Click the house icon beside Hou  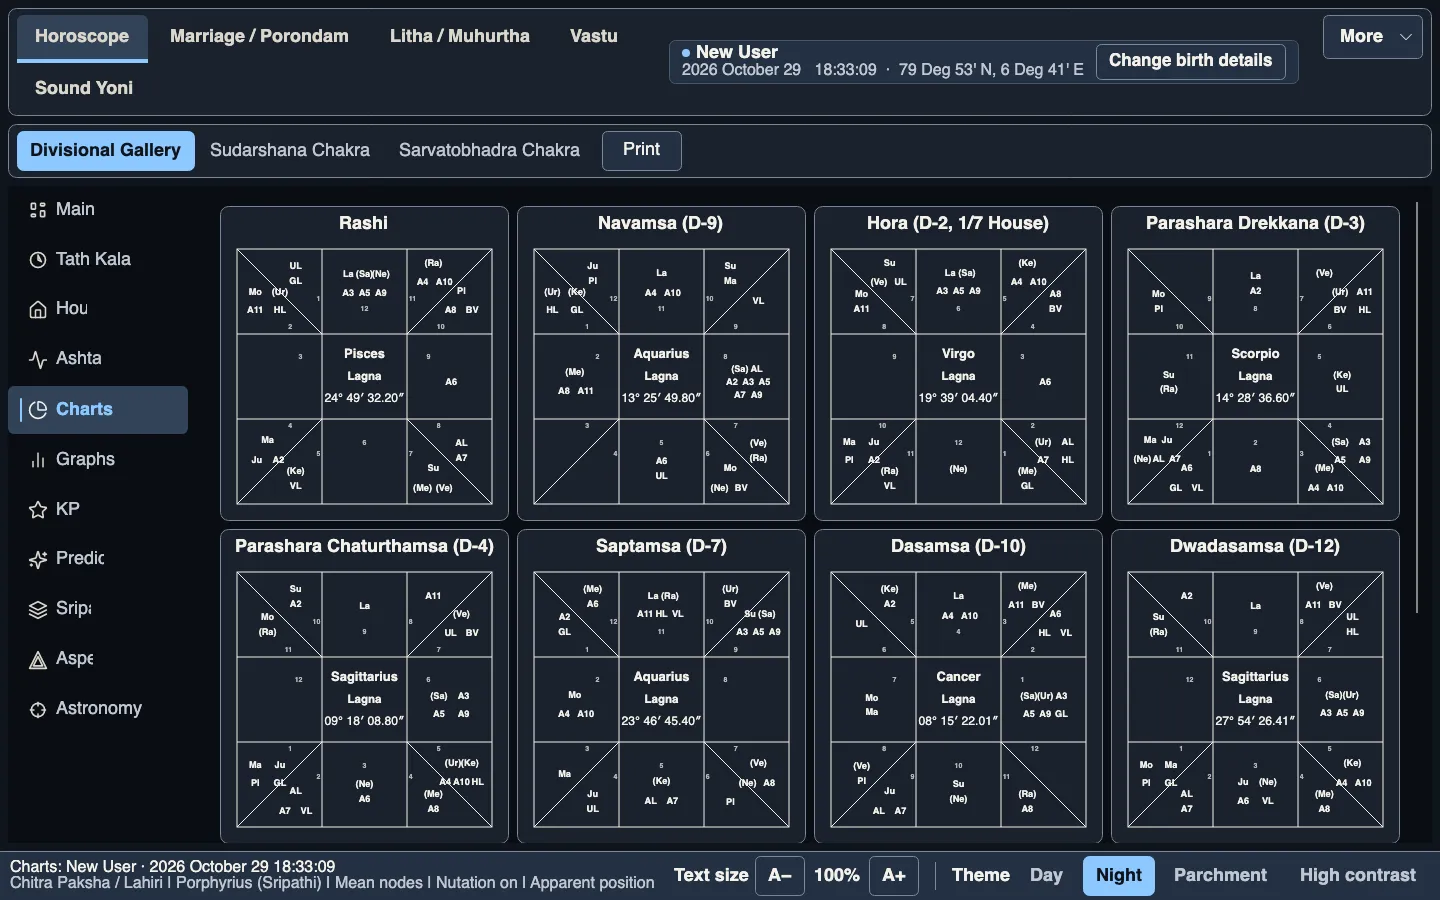38,310
